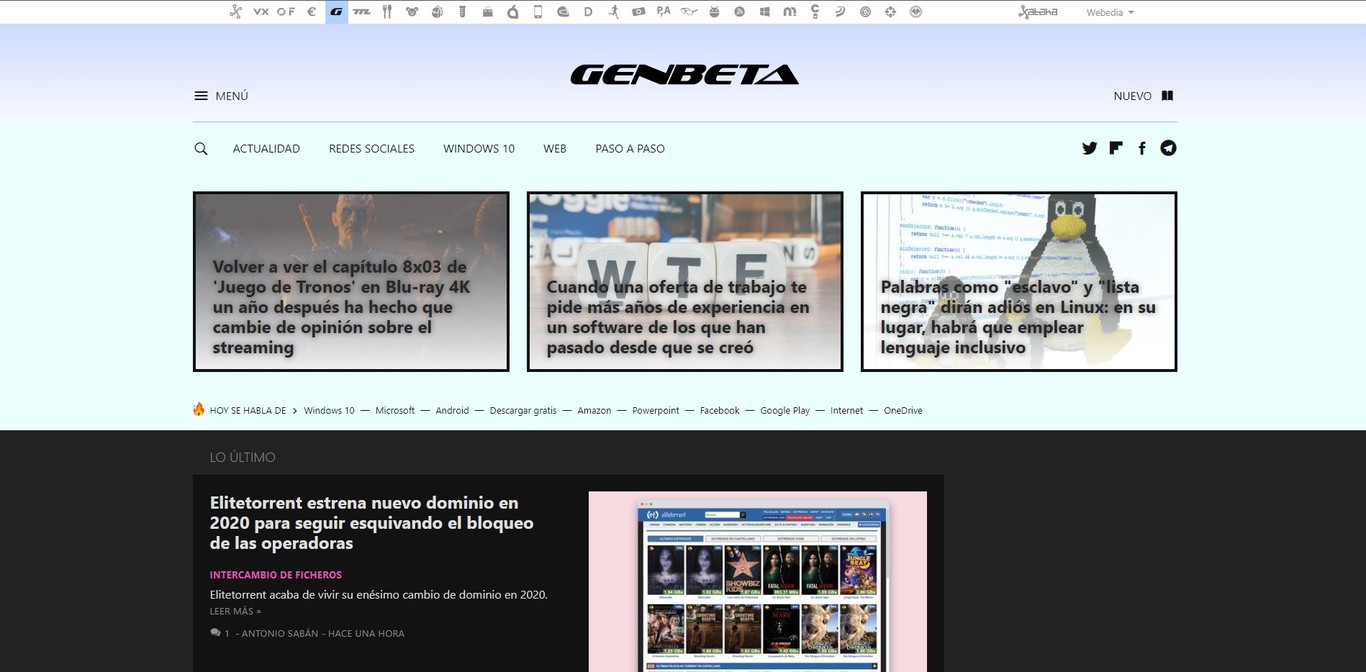Select PASO A PASO in navigation
This screenshot has width=1366, height=672.
pos(630,149)
